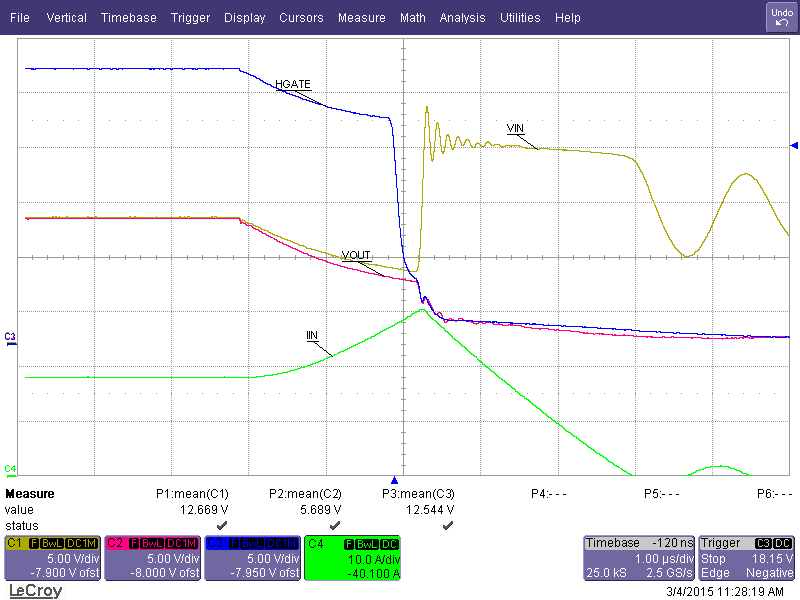
Task: Click the P3 status checkmark
Action: click(x=448, y=524)
